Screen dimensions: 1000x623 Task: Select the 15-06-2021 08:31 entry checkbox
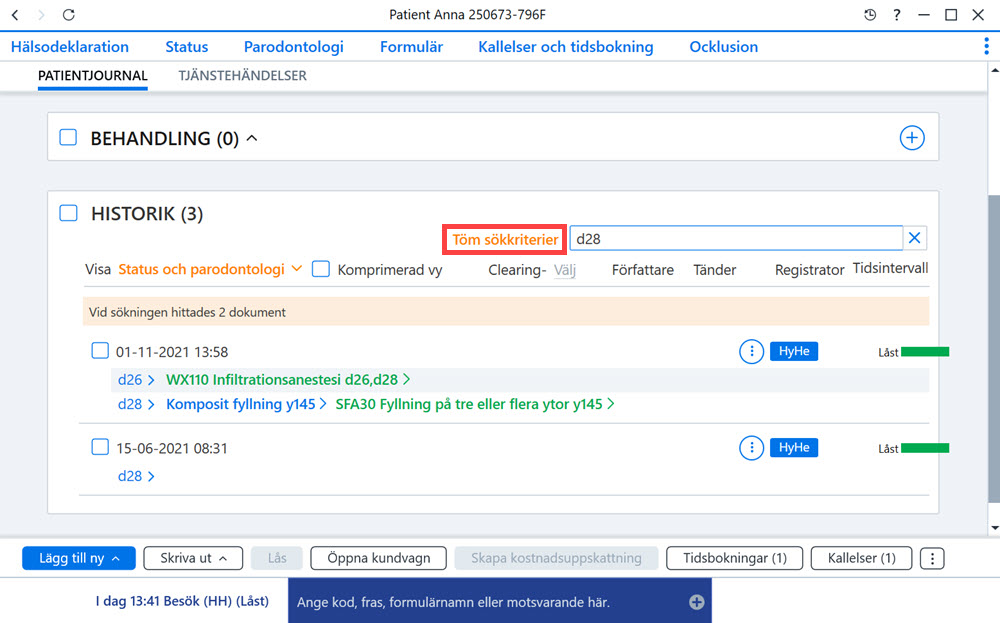[x=100, y=447]
